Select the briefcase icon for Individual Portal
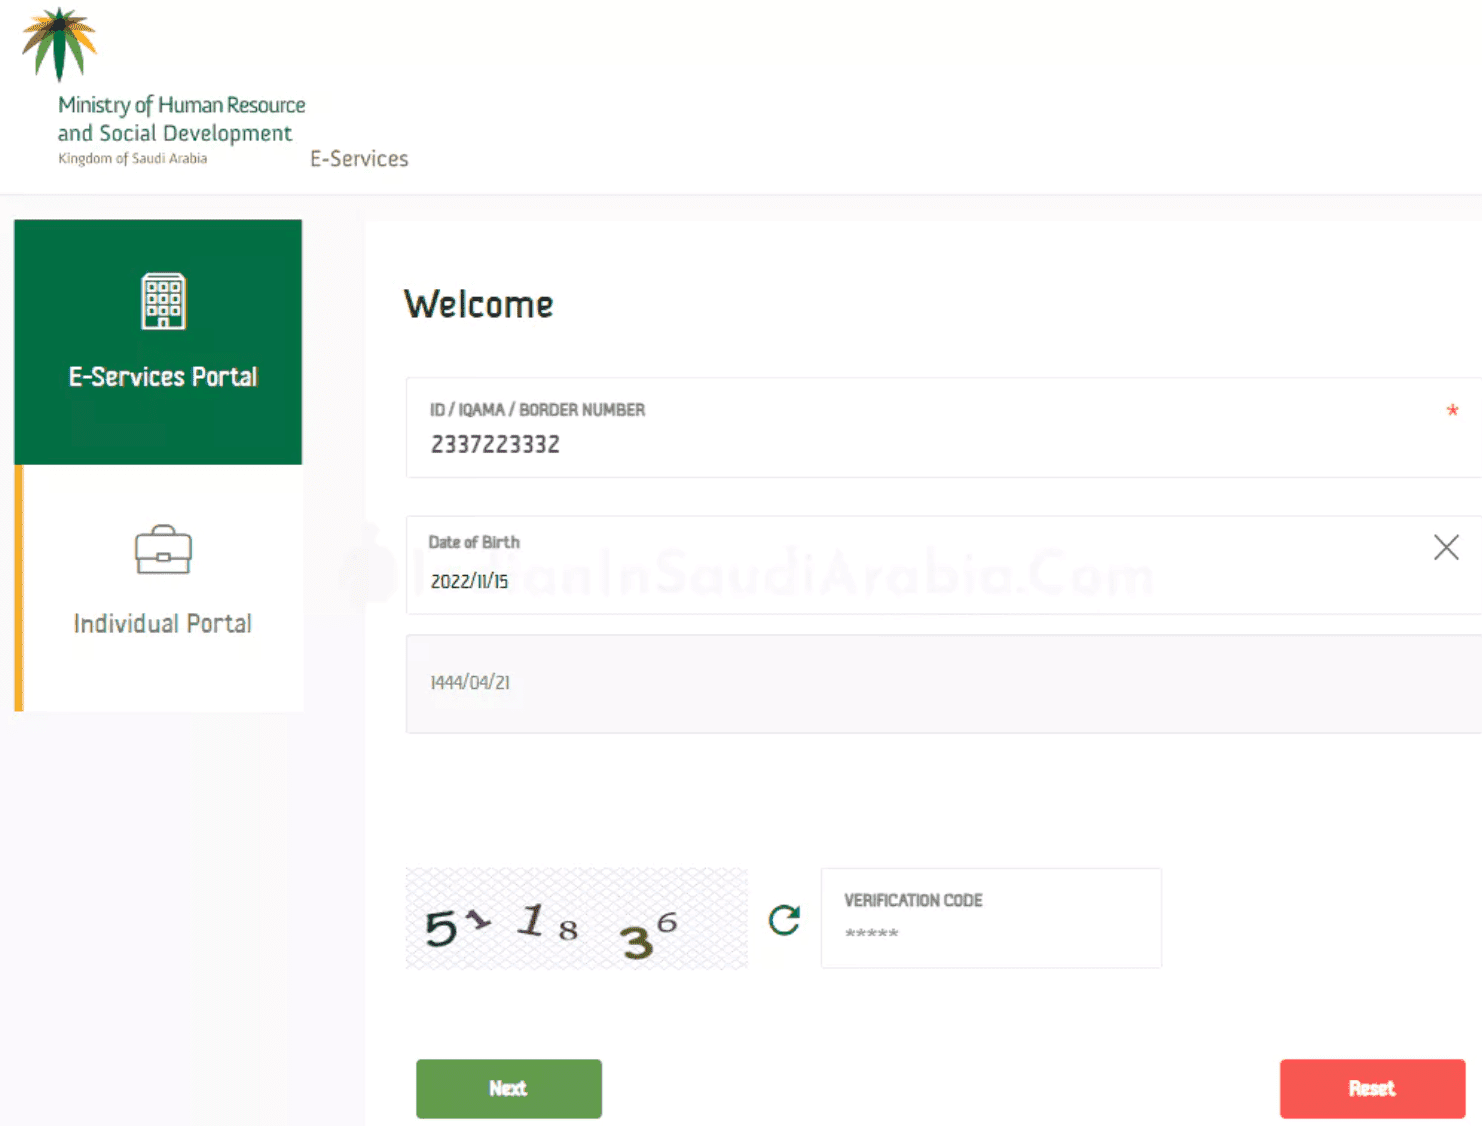This screenshot has height=1126, width=1482. pos(161,550)
